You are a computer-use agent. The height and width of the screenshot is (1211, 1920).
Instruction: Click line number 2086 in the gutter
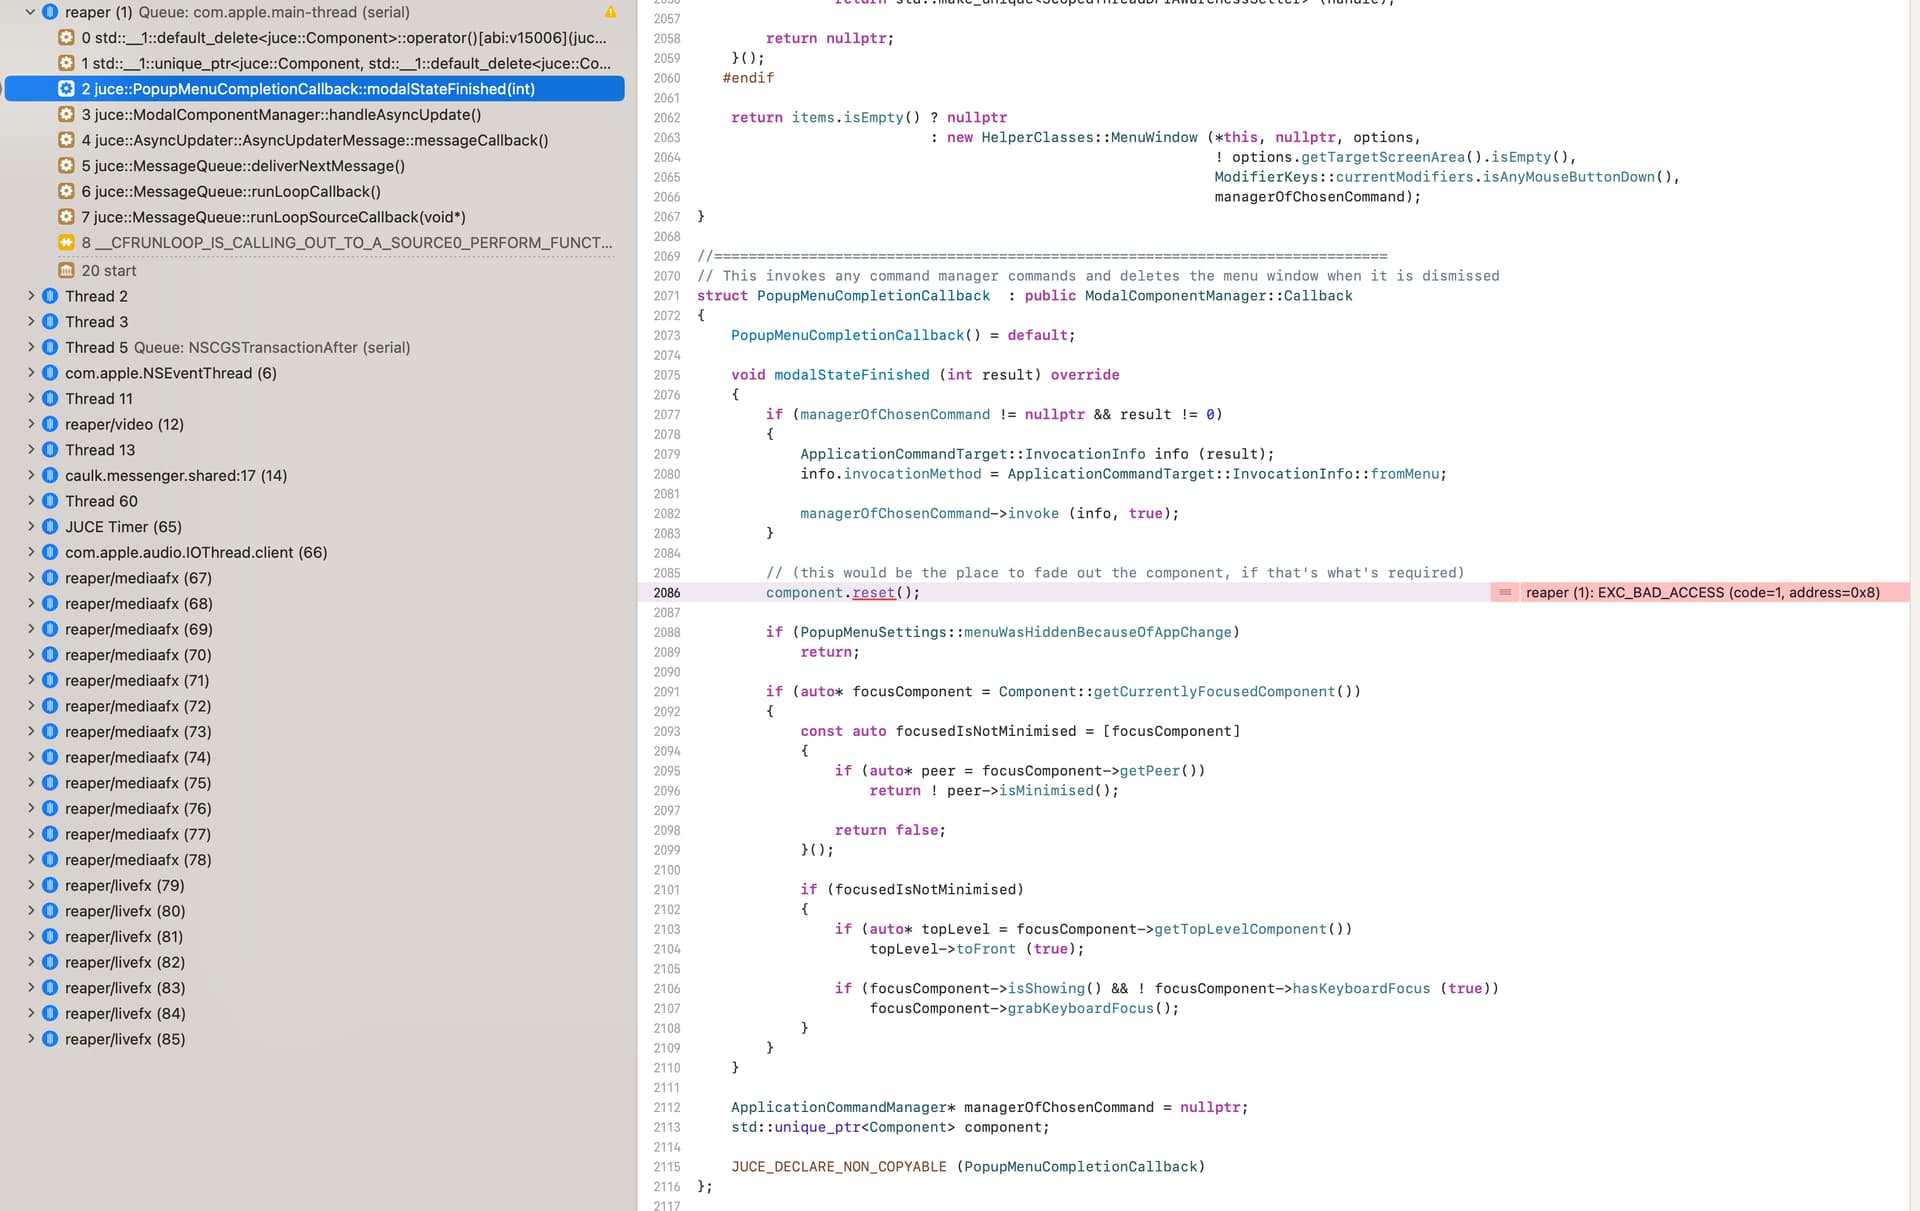[666, 593]
